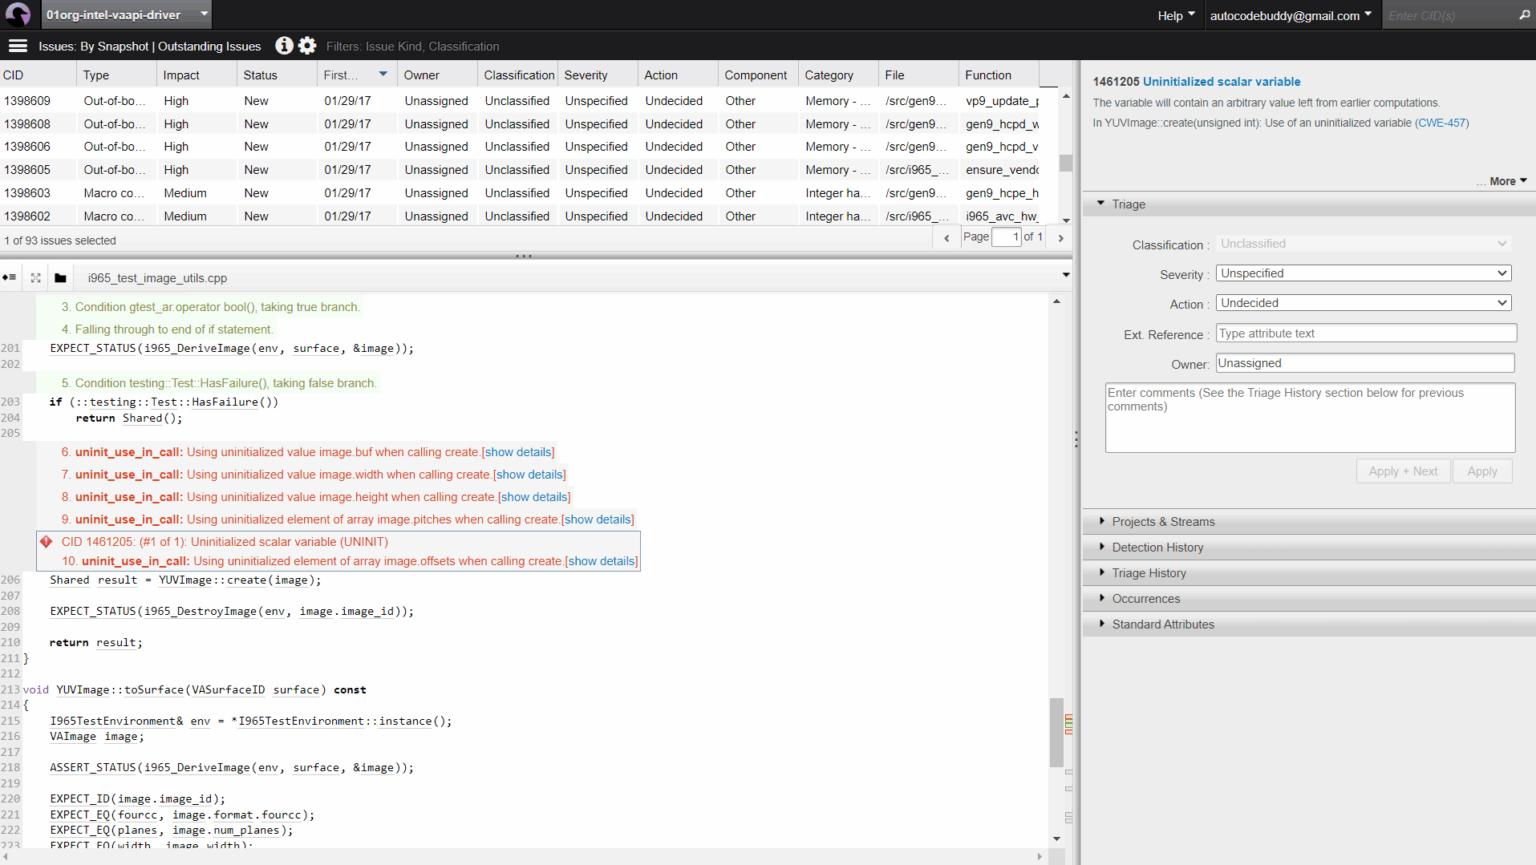Open the file tree folder icon
The height and width of the screenshot is (865, 1536).
[x=60, y=277]
